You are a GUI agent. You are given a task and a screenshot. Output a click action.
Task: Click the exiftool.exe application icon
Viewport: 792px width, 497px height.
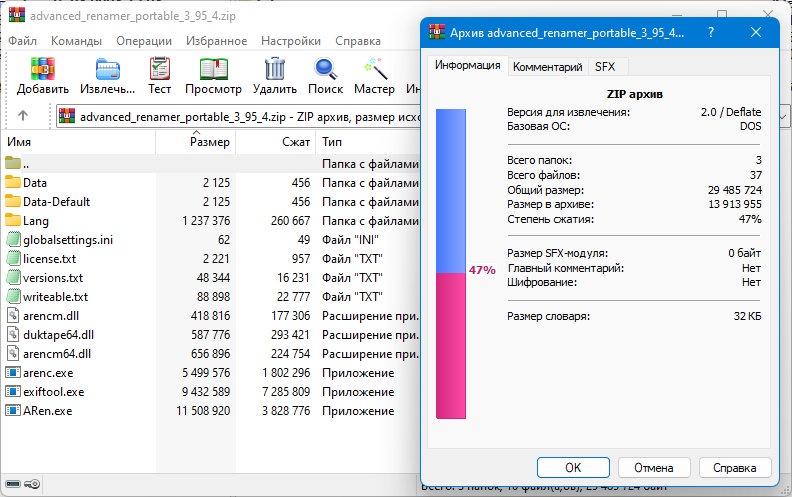click(x=13, y=391)
